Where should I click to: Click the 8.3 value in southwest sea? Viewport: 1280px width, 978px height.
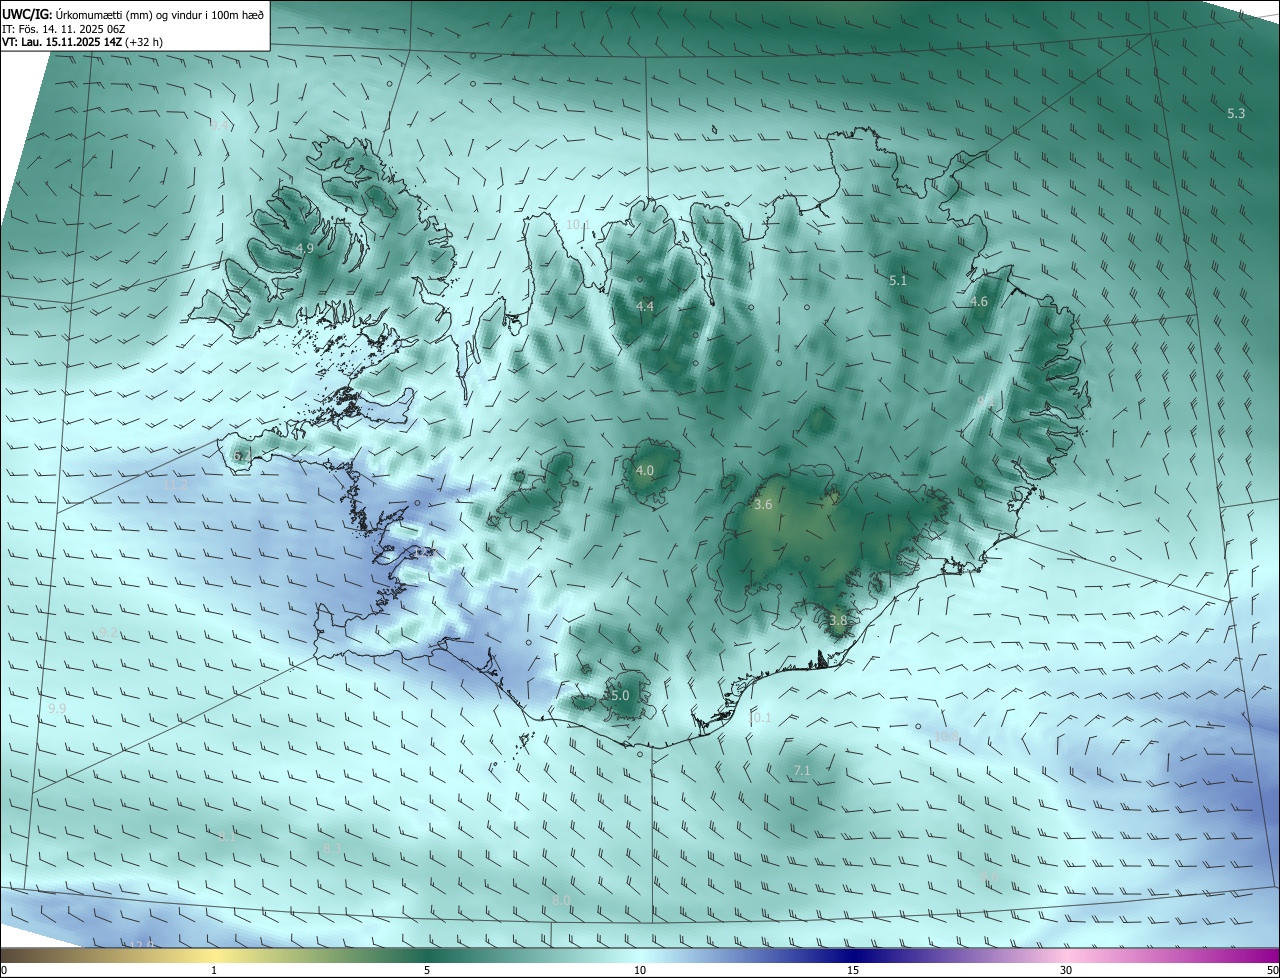[332, 848]
